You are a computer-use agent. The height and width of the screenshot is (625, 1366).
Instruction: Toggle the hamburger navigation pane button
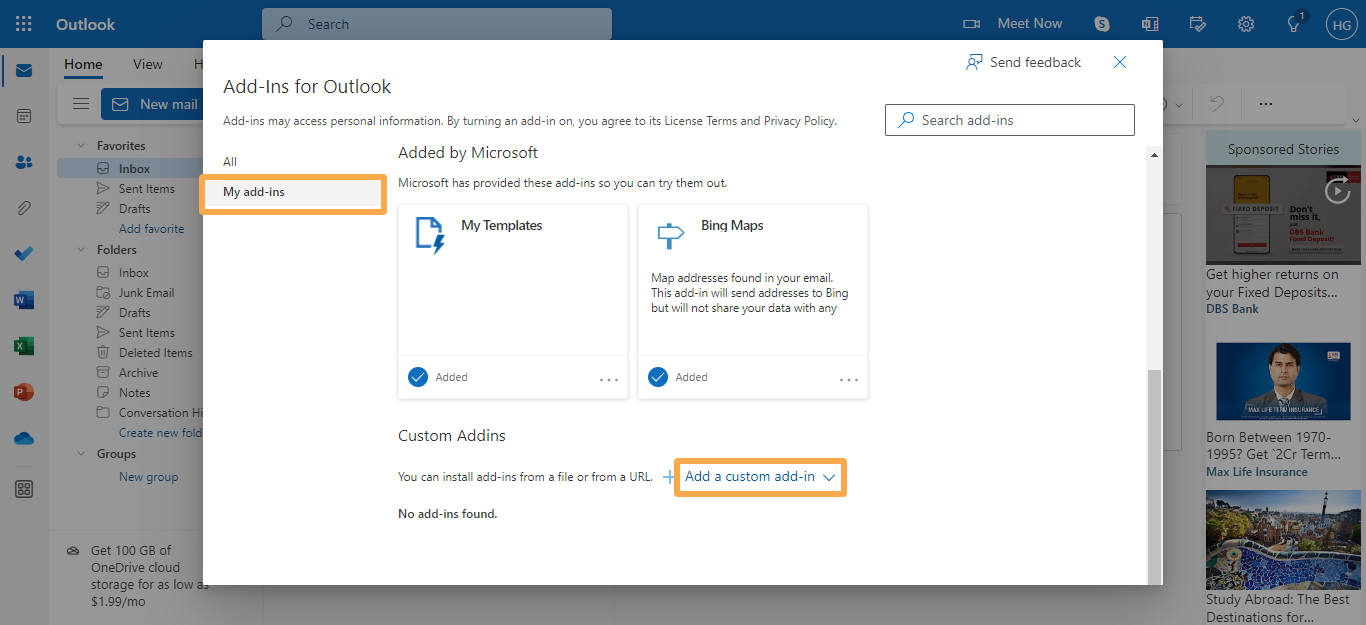(82, 104)
